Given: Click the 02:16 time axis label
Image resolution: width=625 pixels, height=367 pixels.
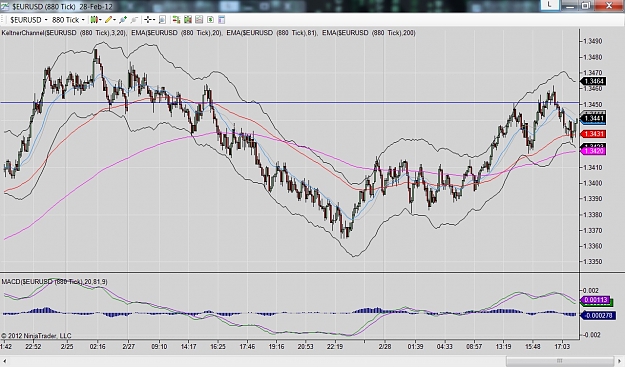Looking at the screenshot, I should tap(97, 347).
